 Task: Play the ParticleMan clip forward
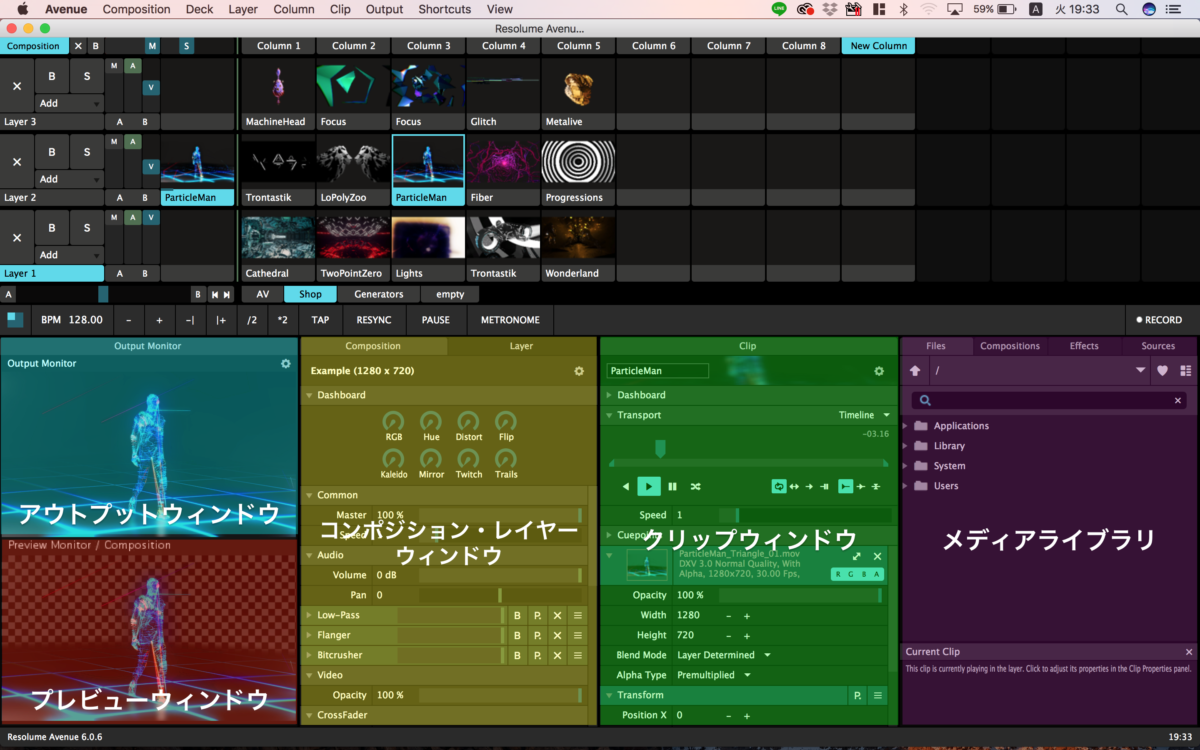coord(649,486)
